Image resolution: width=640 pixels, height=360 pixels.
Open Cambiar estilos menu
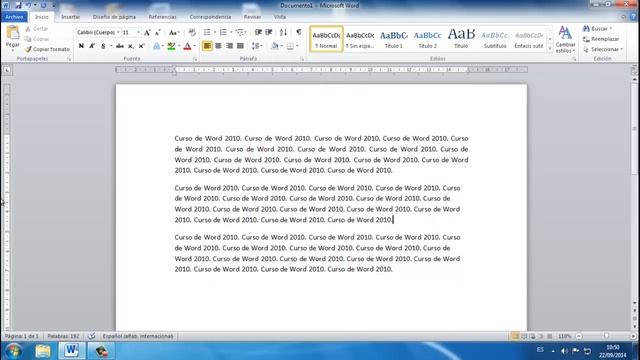(565, 40)
